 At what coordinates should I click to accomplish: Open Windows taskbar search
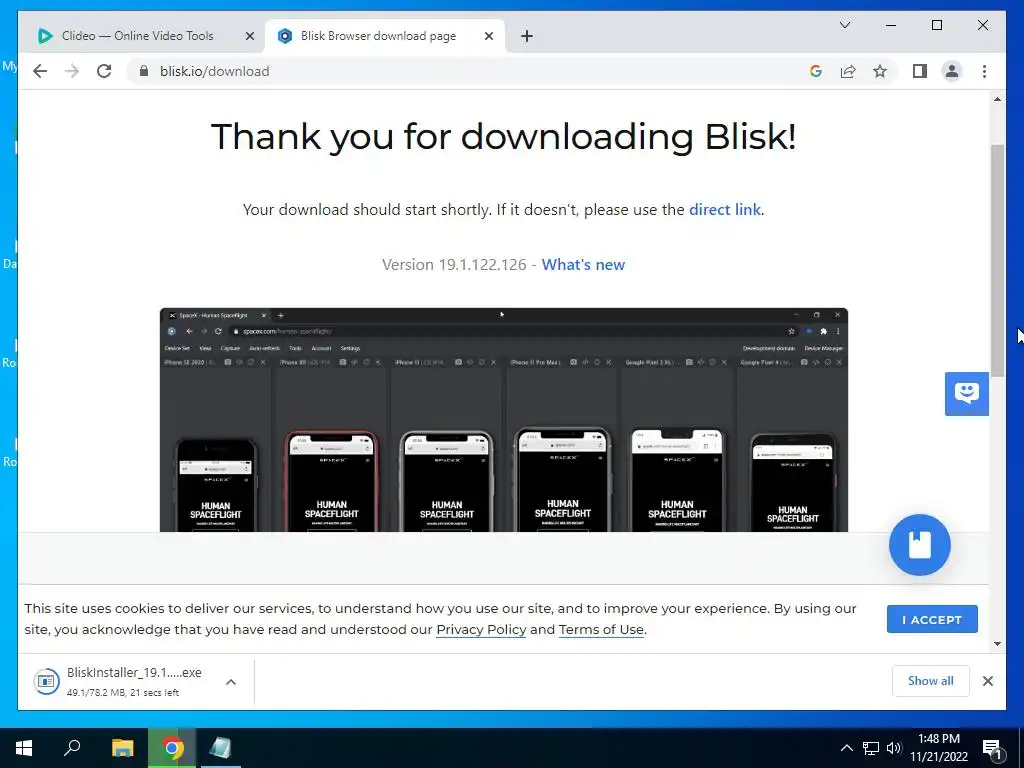click(72, 748)
